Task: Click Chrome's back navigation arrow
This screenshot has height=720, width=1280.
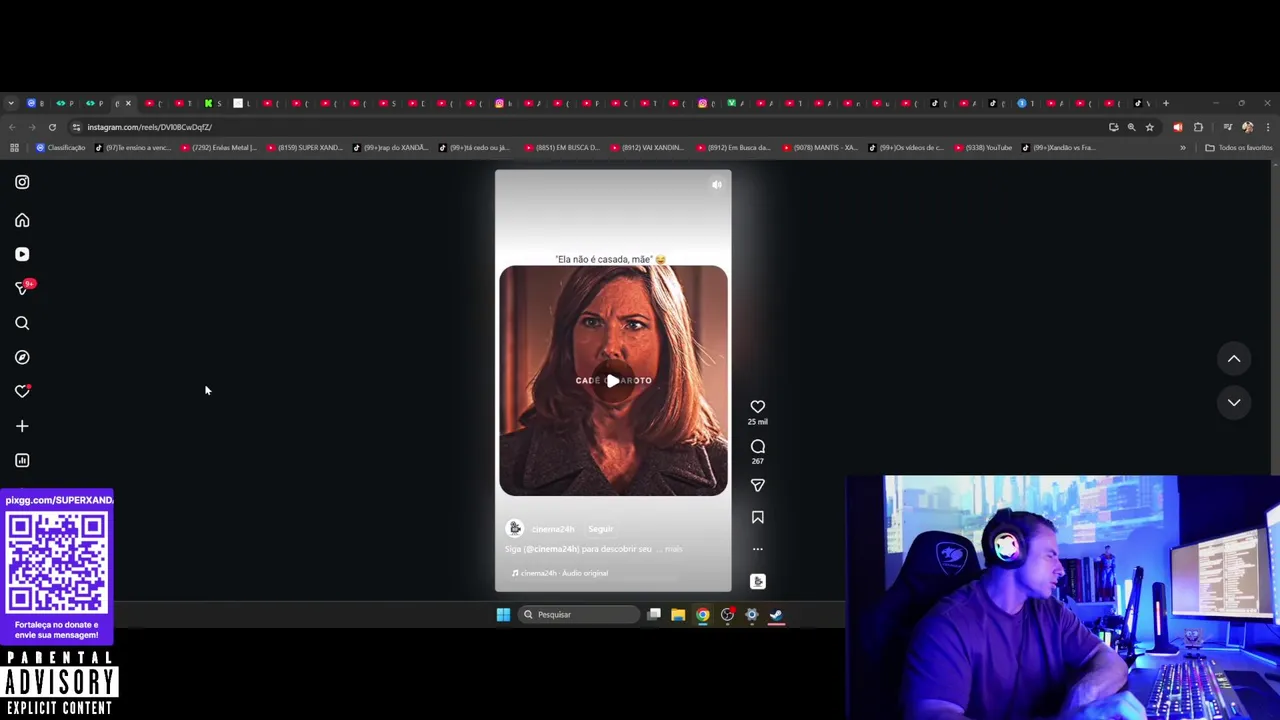Action: [x=12, y=127]
